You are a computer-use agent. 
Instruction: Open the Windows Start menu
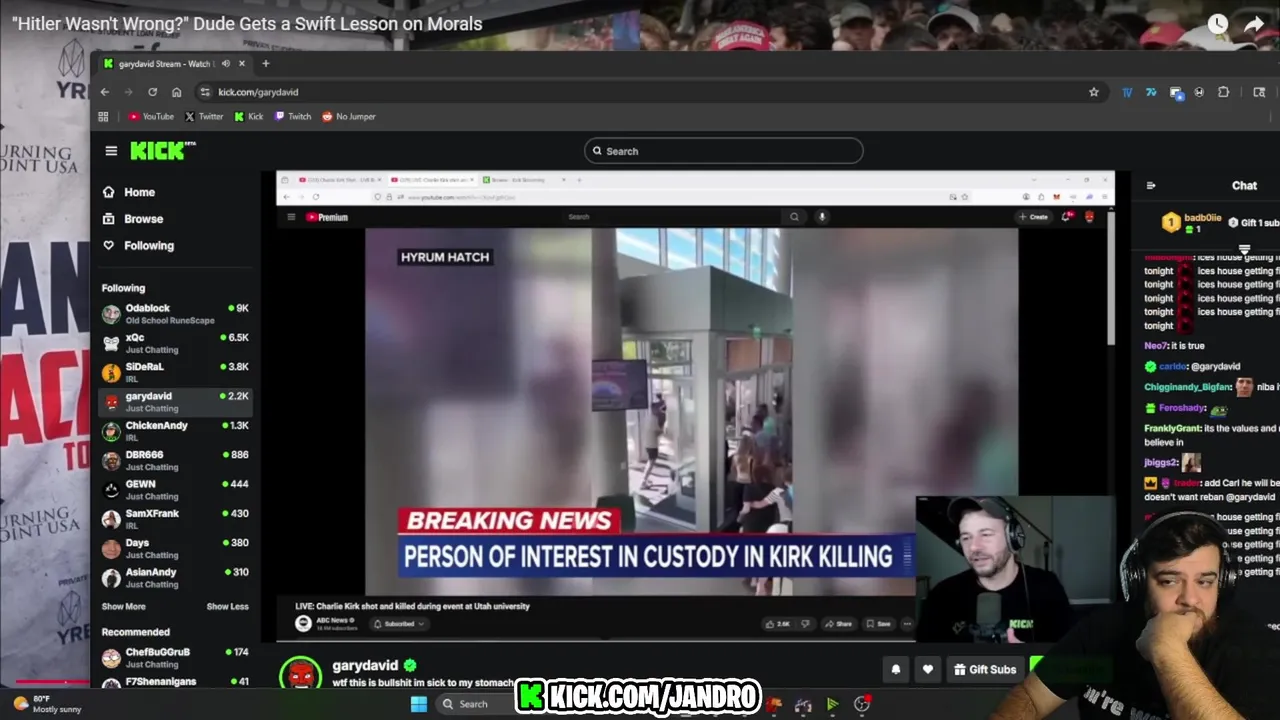(419, 704)
